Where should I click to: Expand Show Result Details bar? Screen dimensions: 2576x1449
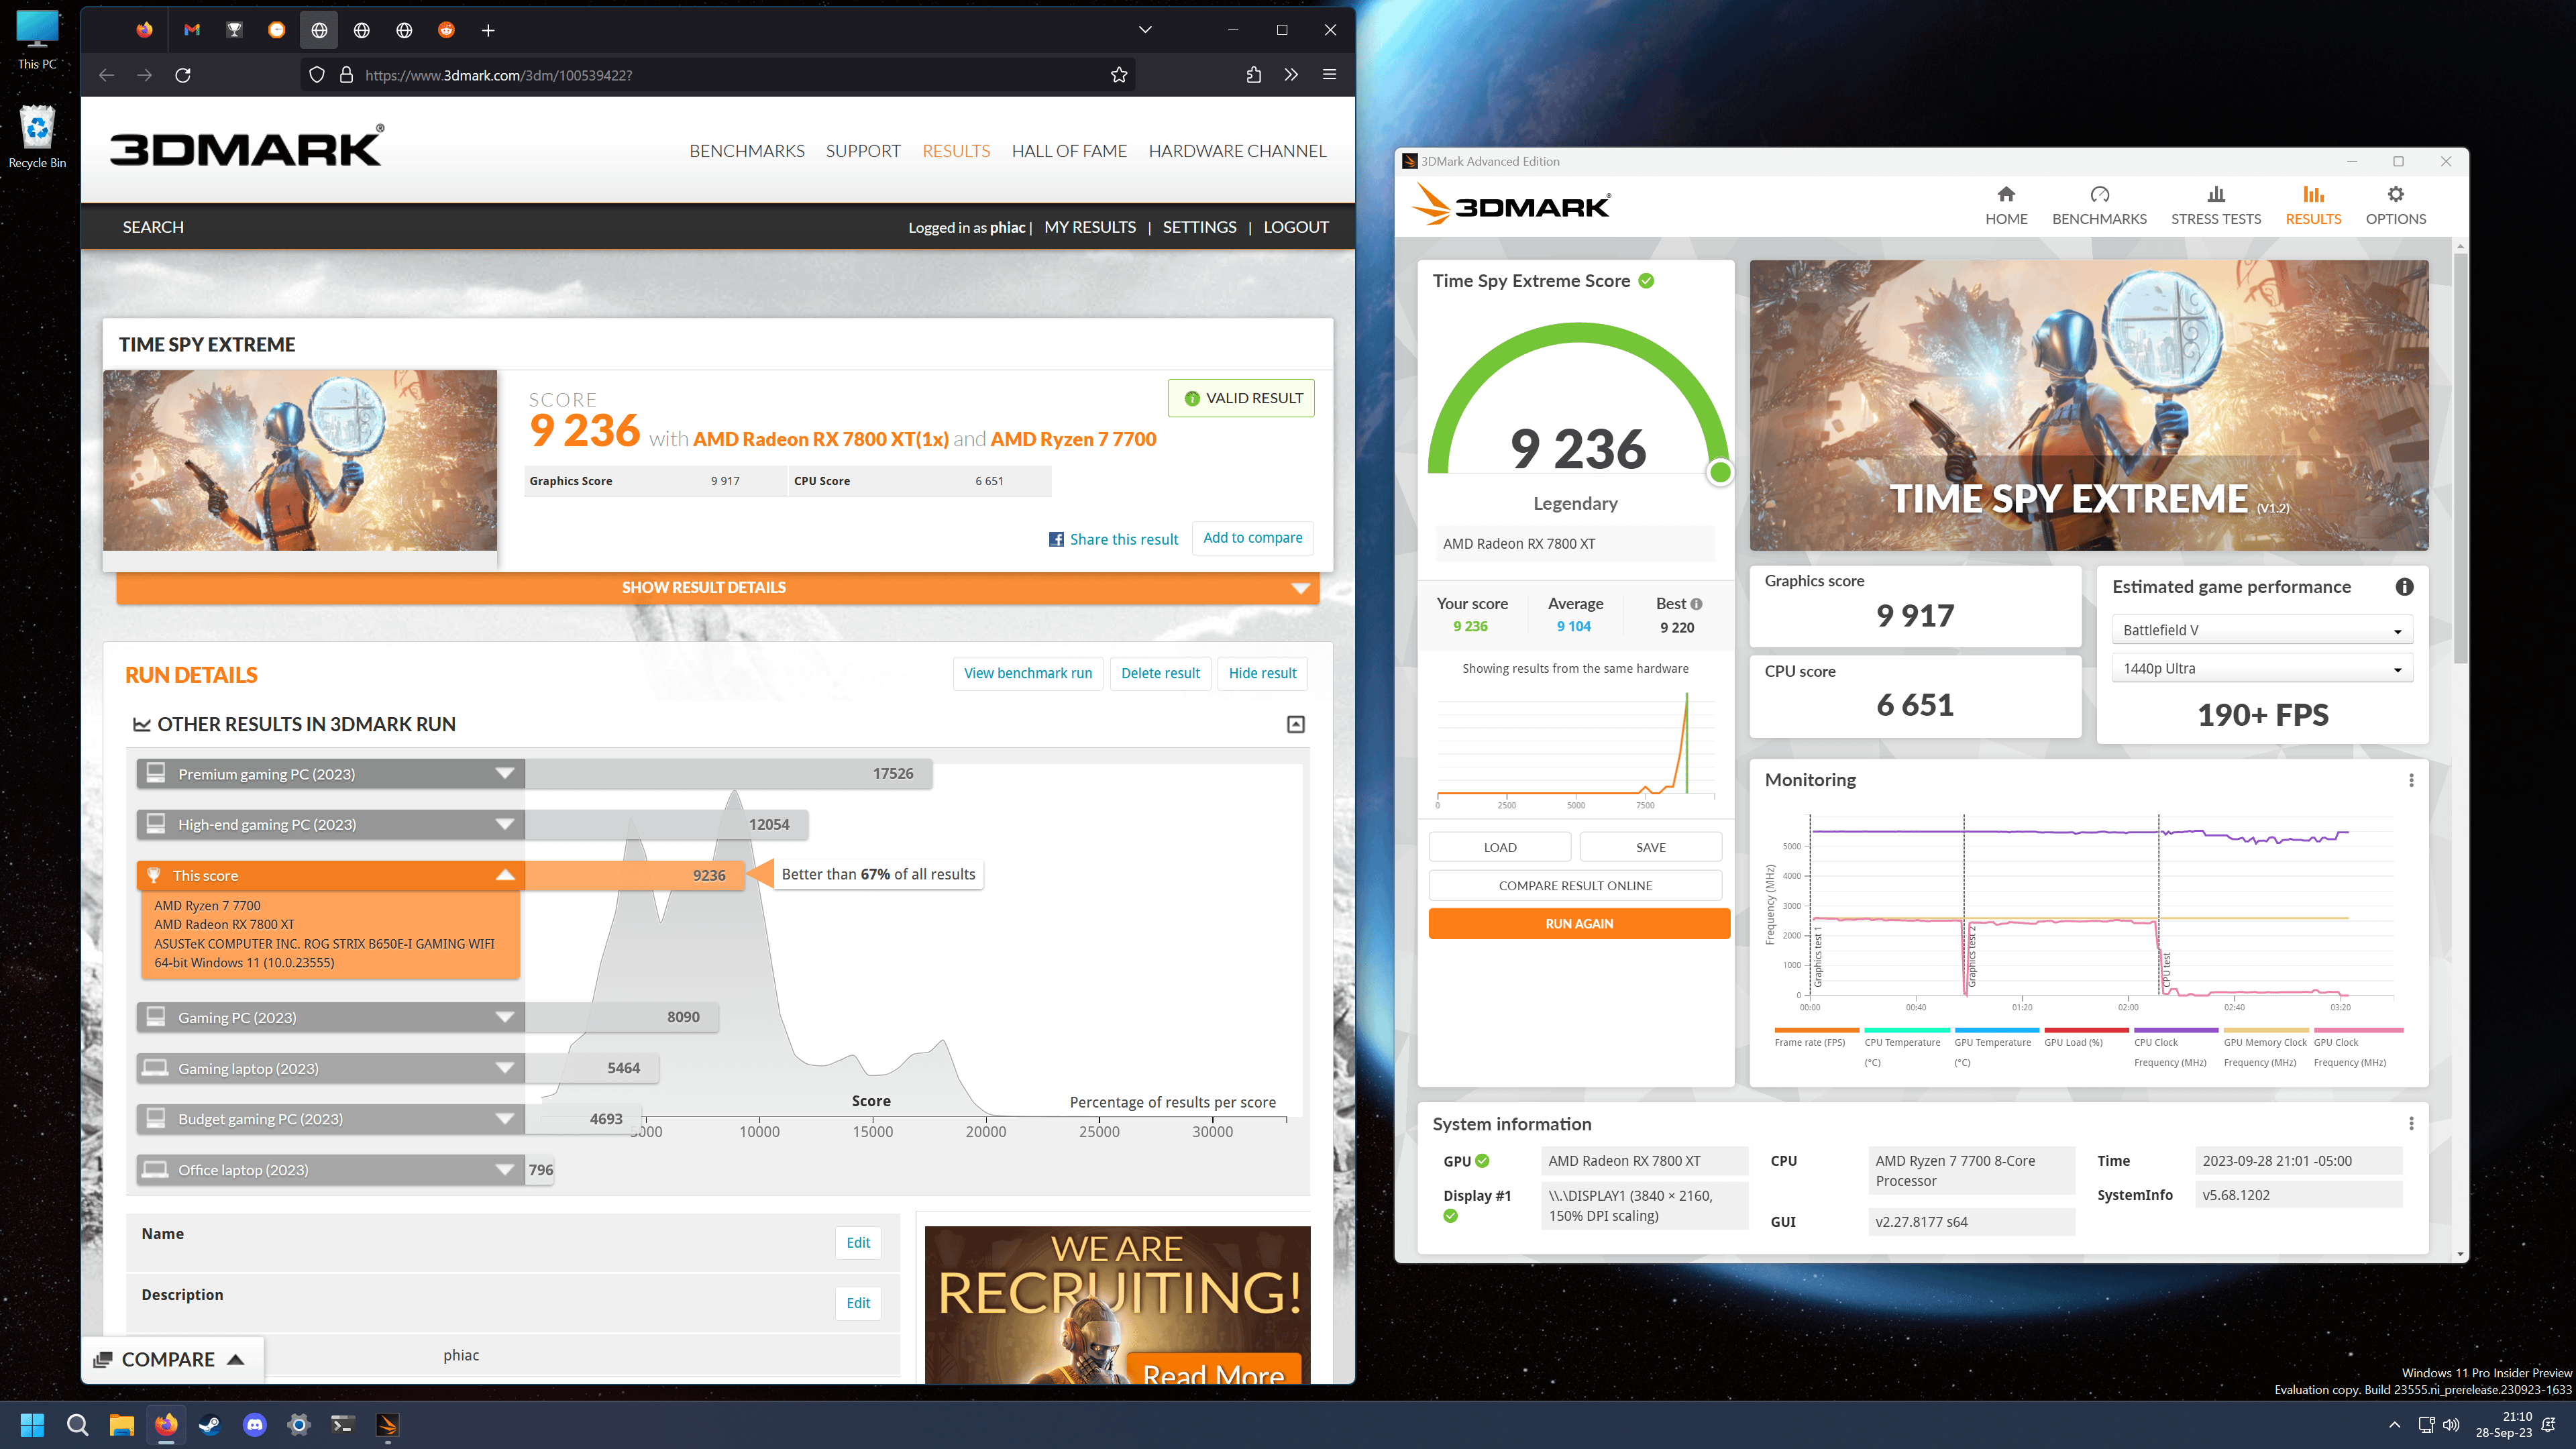717,588
